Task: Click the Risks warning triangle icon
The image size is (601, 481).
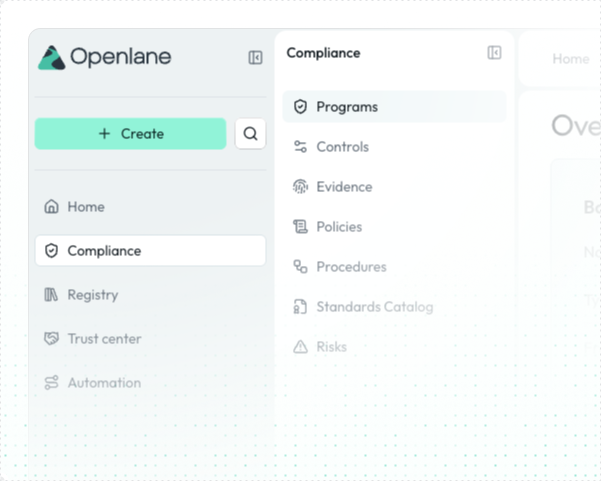Action: (x=300, y=346)
